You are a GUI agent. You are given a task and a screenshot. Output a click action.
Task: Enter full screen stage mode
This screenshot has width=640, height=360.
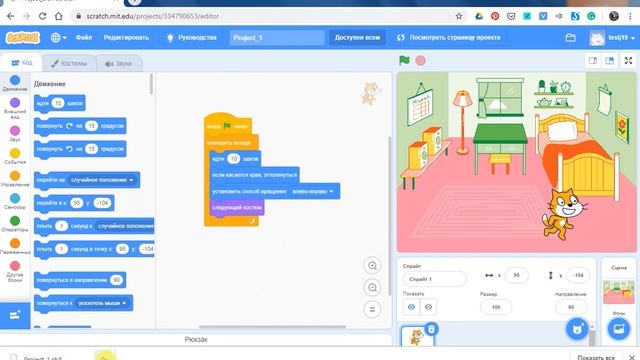629,60
